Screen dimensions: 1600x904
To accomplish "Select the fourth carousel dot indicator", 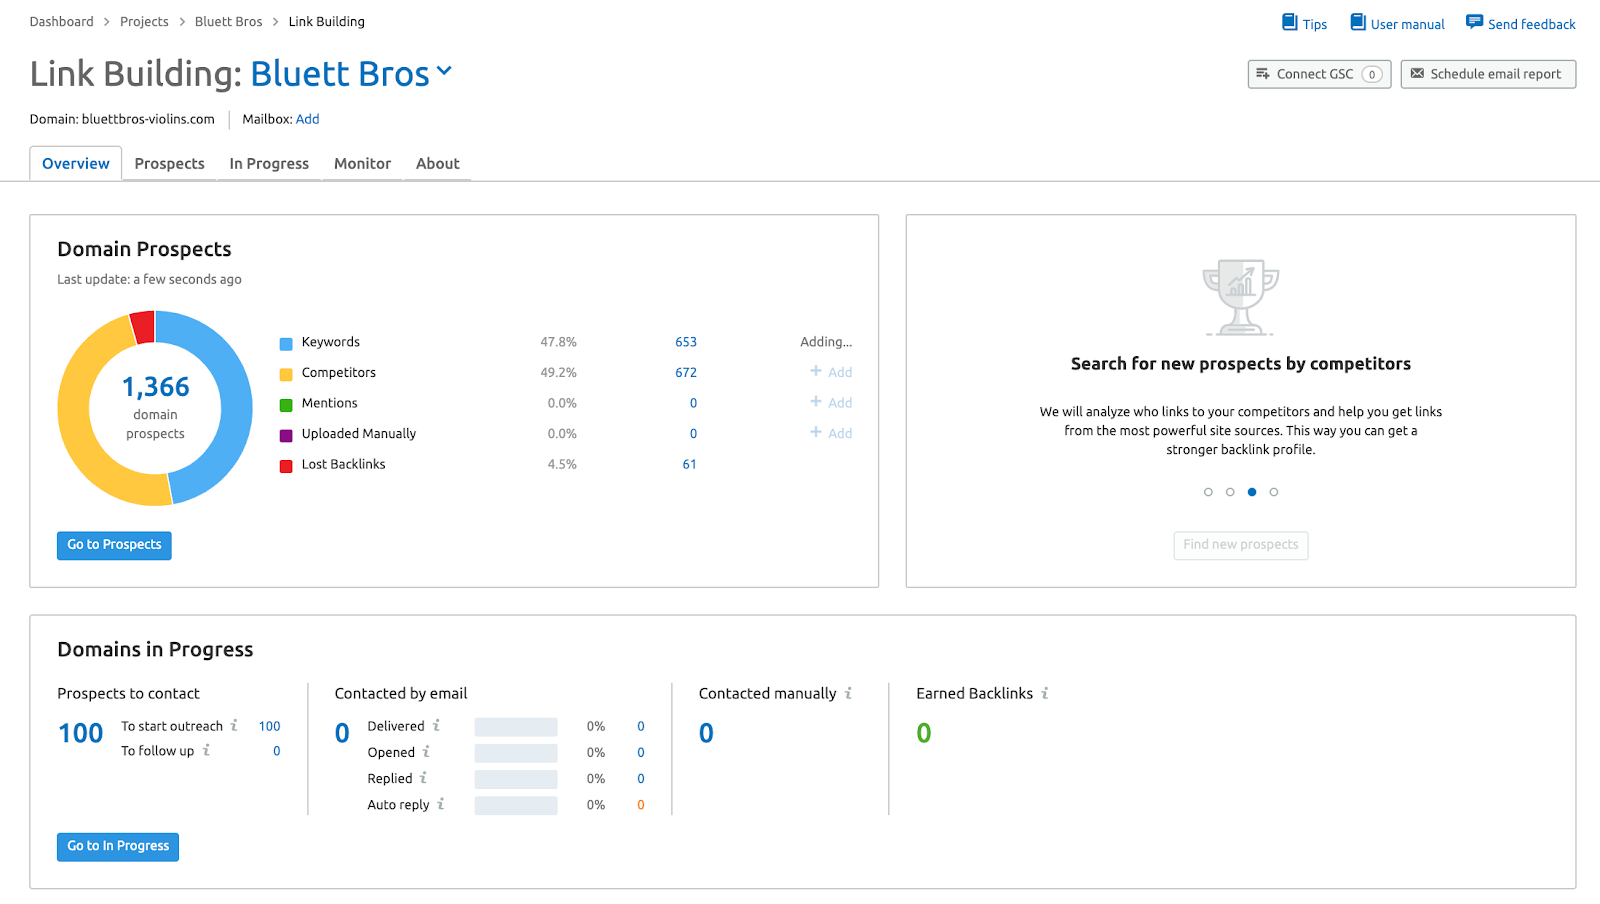I will [x=1274, y=492].
